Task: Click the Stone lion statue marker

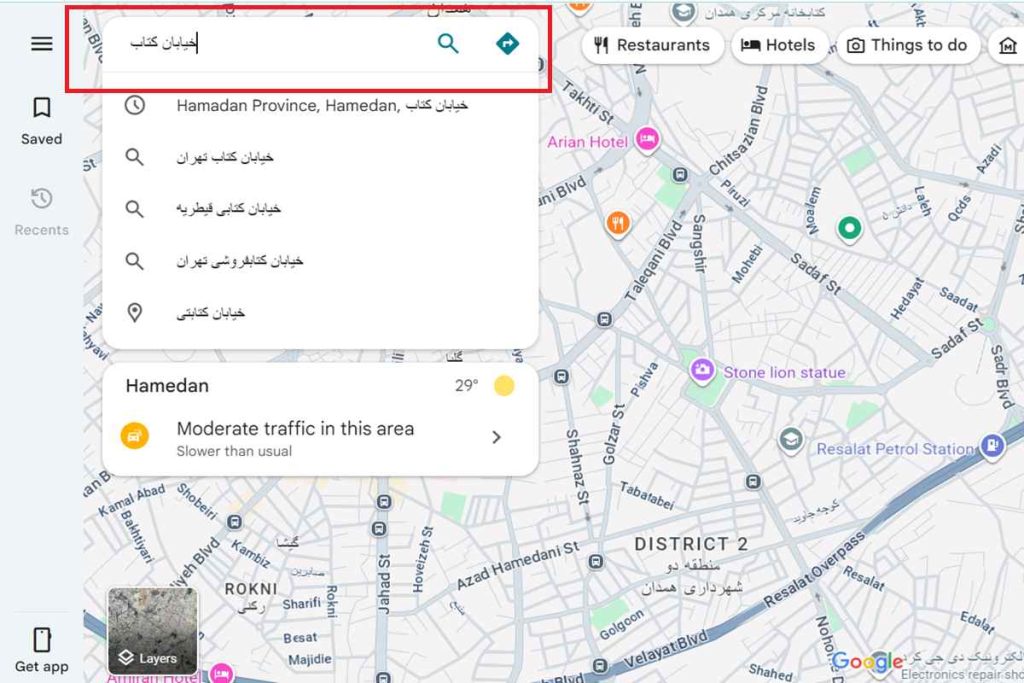Action: [x=702, y=371]
